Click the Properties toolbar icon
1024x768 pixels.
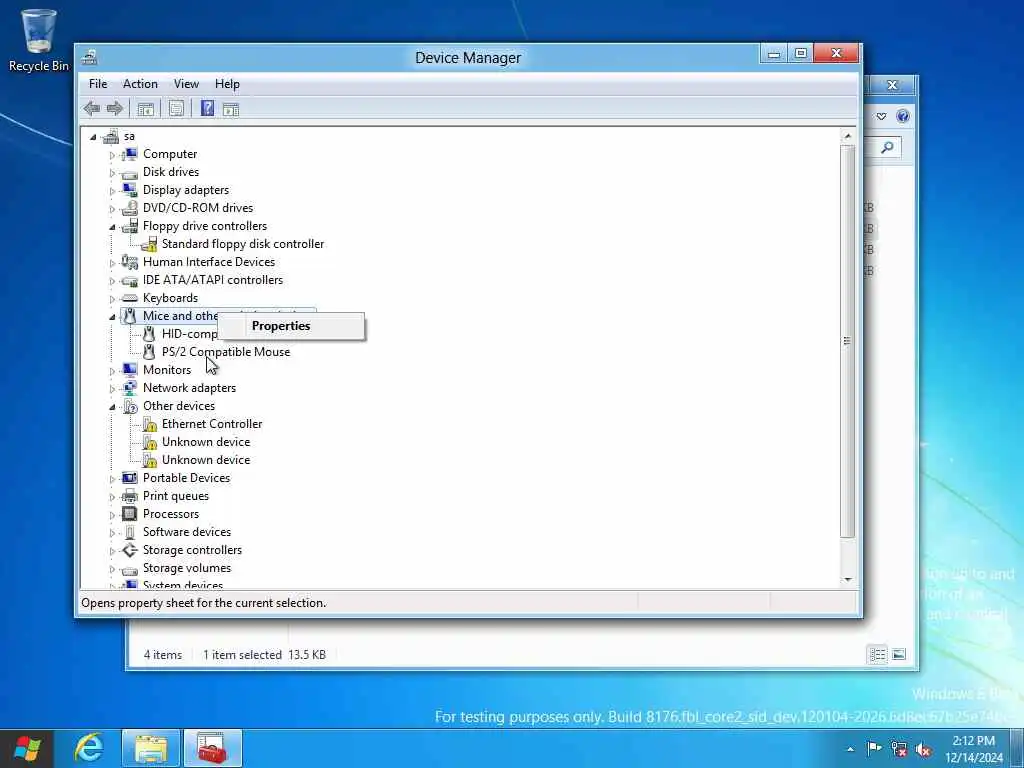[176, 108]
